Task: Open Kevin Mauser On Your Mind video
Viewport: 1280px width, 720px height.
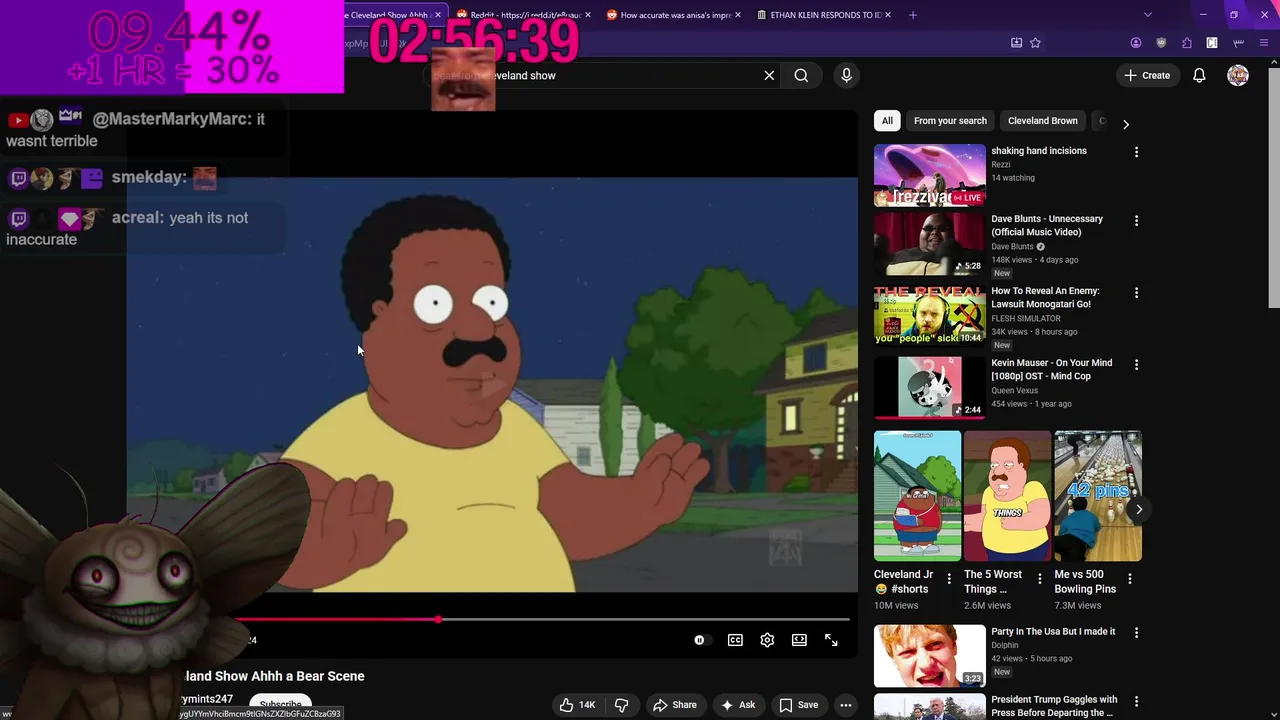Action: [x=930, y=388]
